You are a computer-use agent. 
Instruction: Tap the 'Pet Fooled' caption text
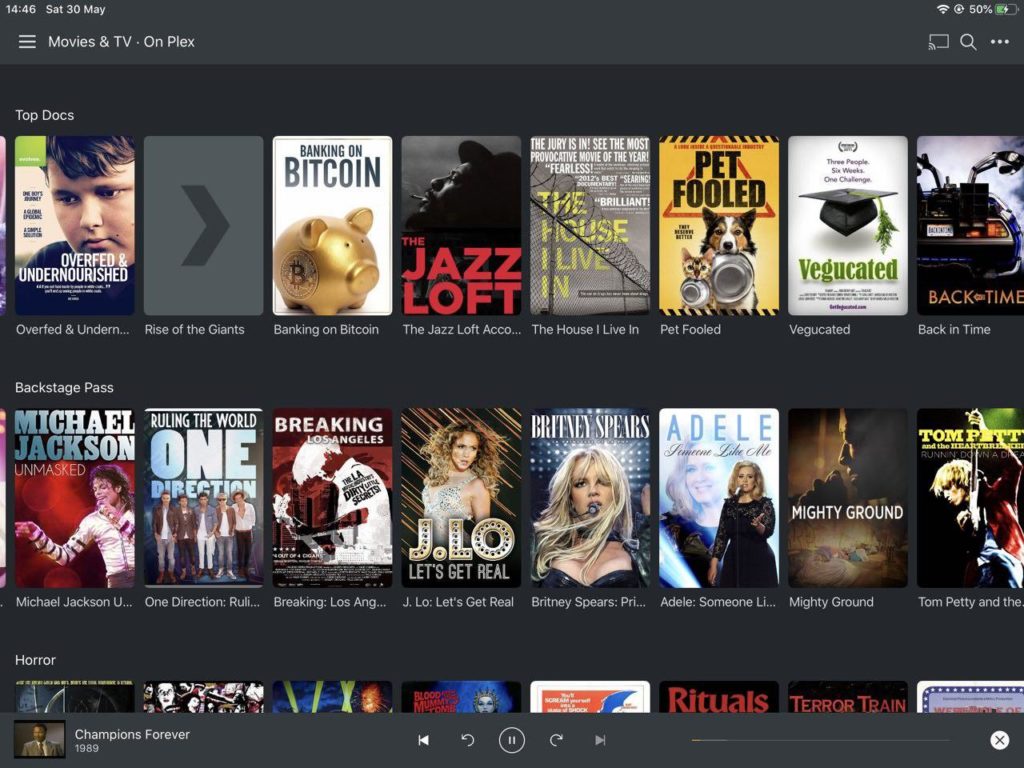(690, 330)
